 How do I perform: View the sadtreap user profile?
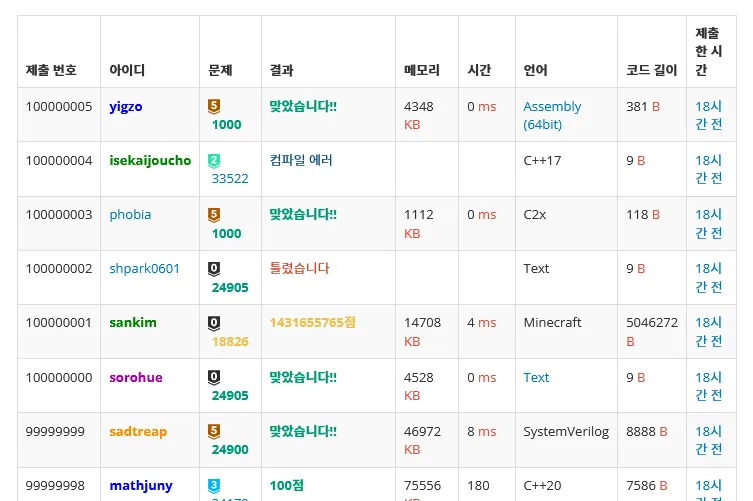(138, 432)
